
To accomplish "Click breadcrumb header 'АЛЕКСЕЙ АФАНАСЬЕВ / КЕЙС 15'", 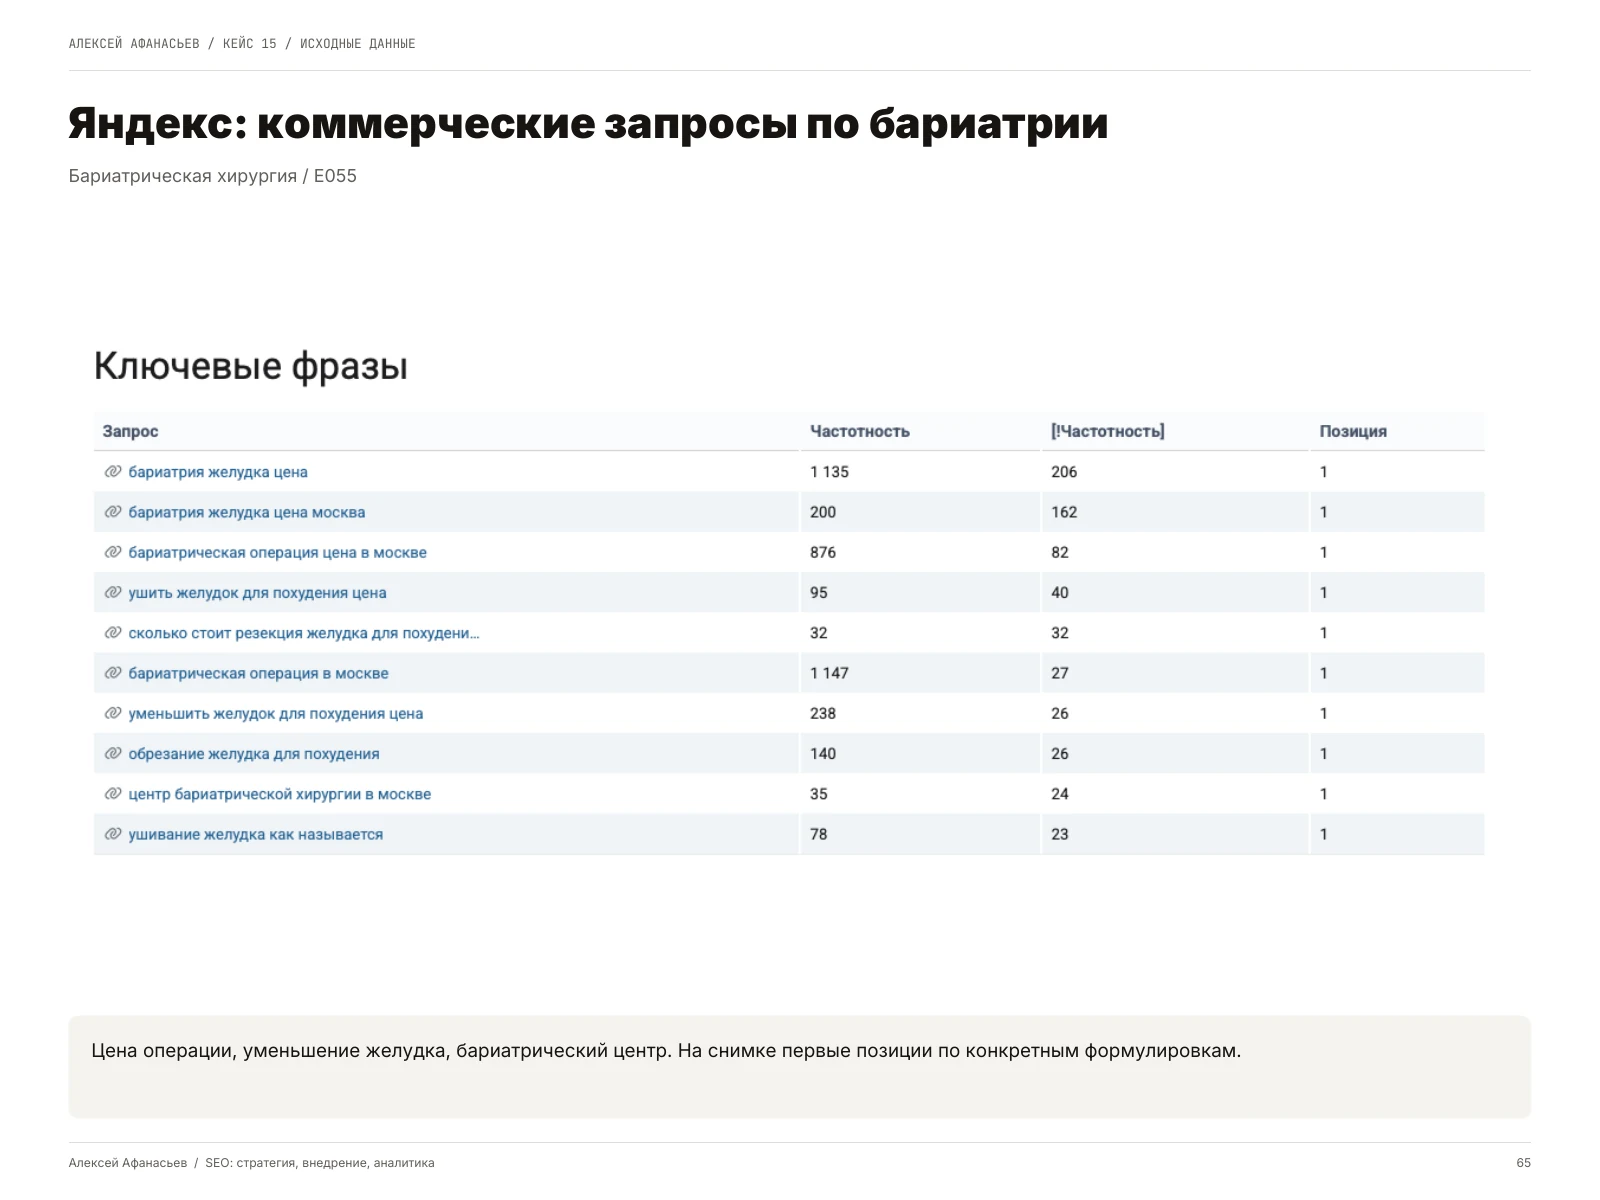I will (x=173, y=44).
